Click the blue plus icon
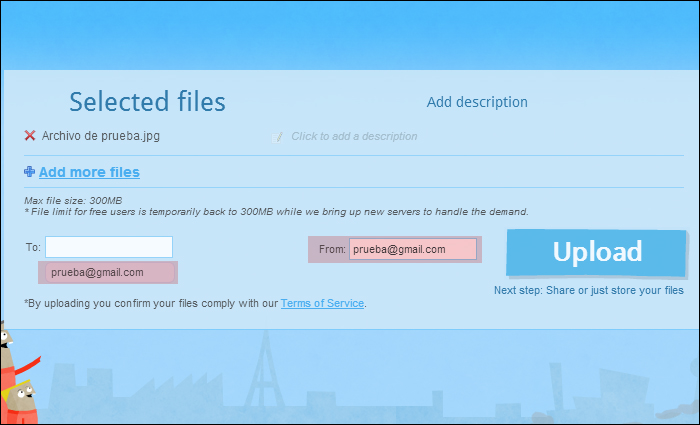The height and width of the screenshot is (425, 700). 30,172
